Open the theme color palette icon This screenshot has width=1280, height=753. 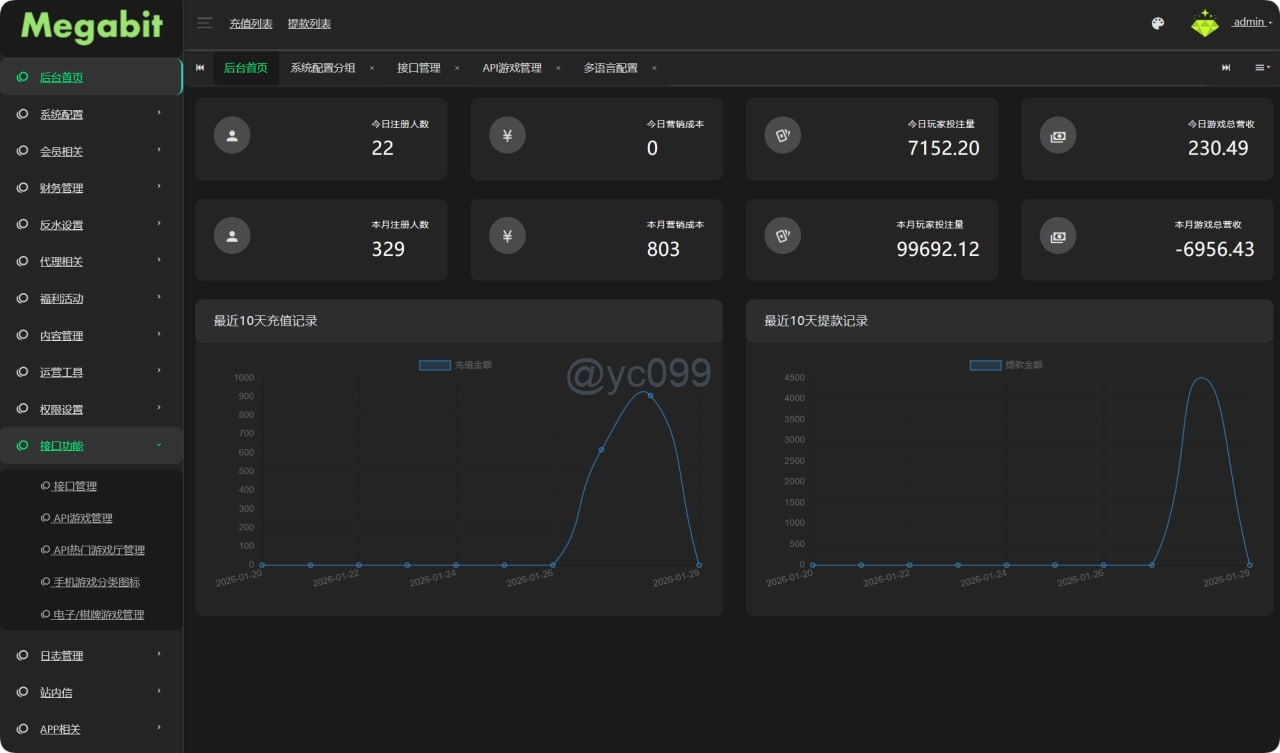coord(1158,23)
